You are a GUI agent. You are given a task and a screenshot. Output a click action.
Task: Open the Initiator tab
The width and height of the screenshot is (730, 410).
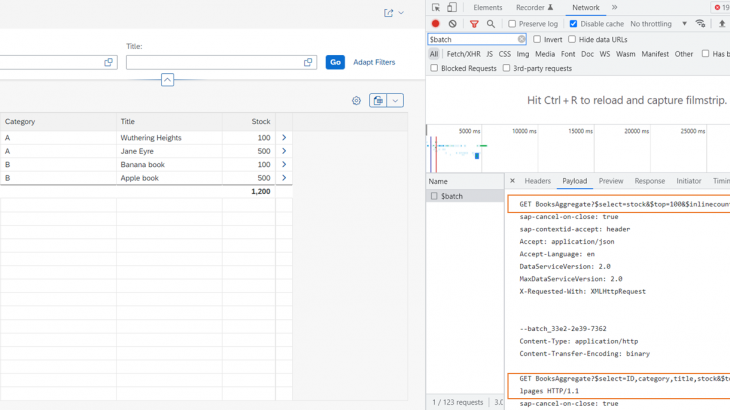click(689, 181)
